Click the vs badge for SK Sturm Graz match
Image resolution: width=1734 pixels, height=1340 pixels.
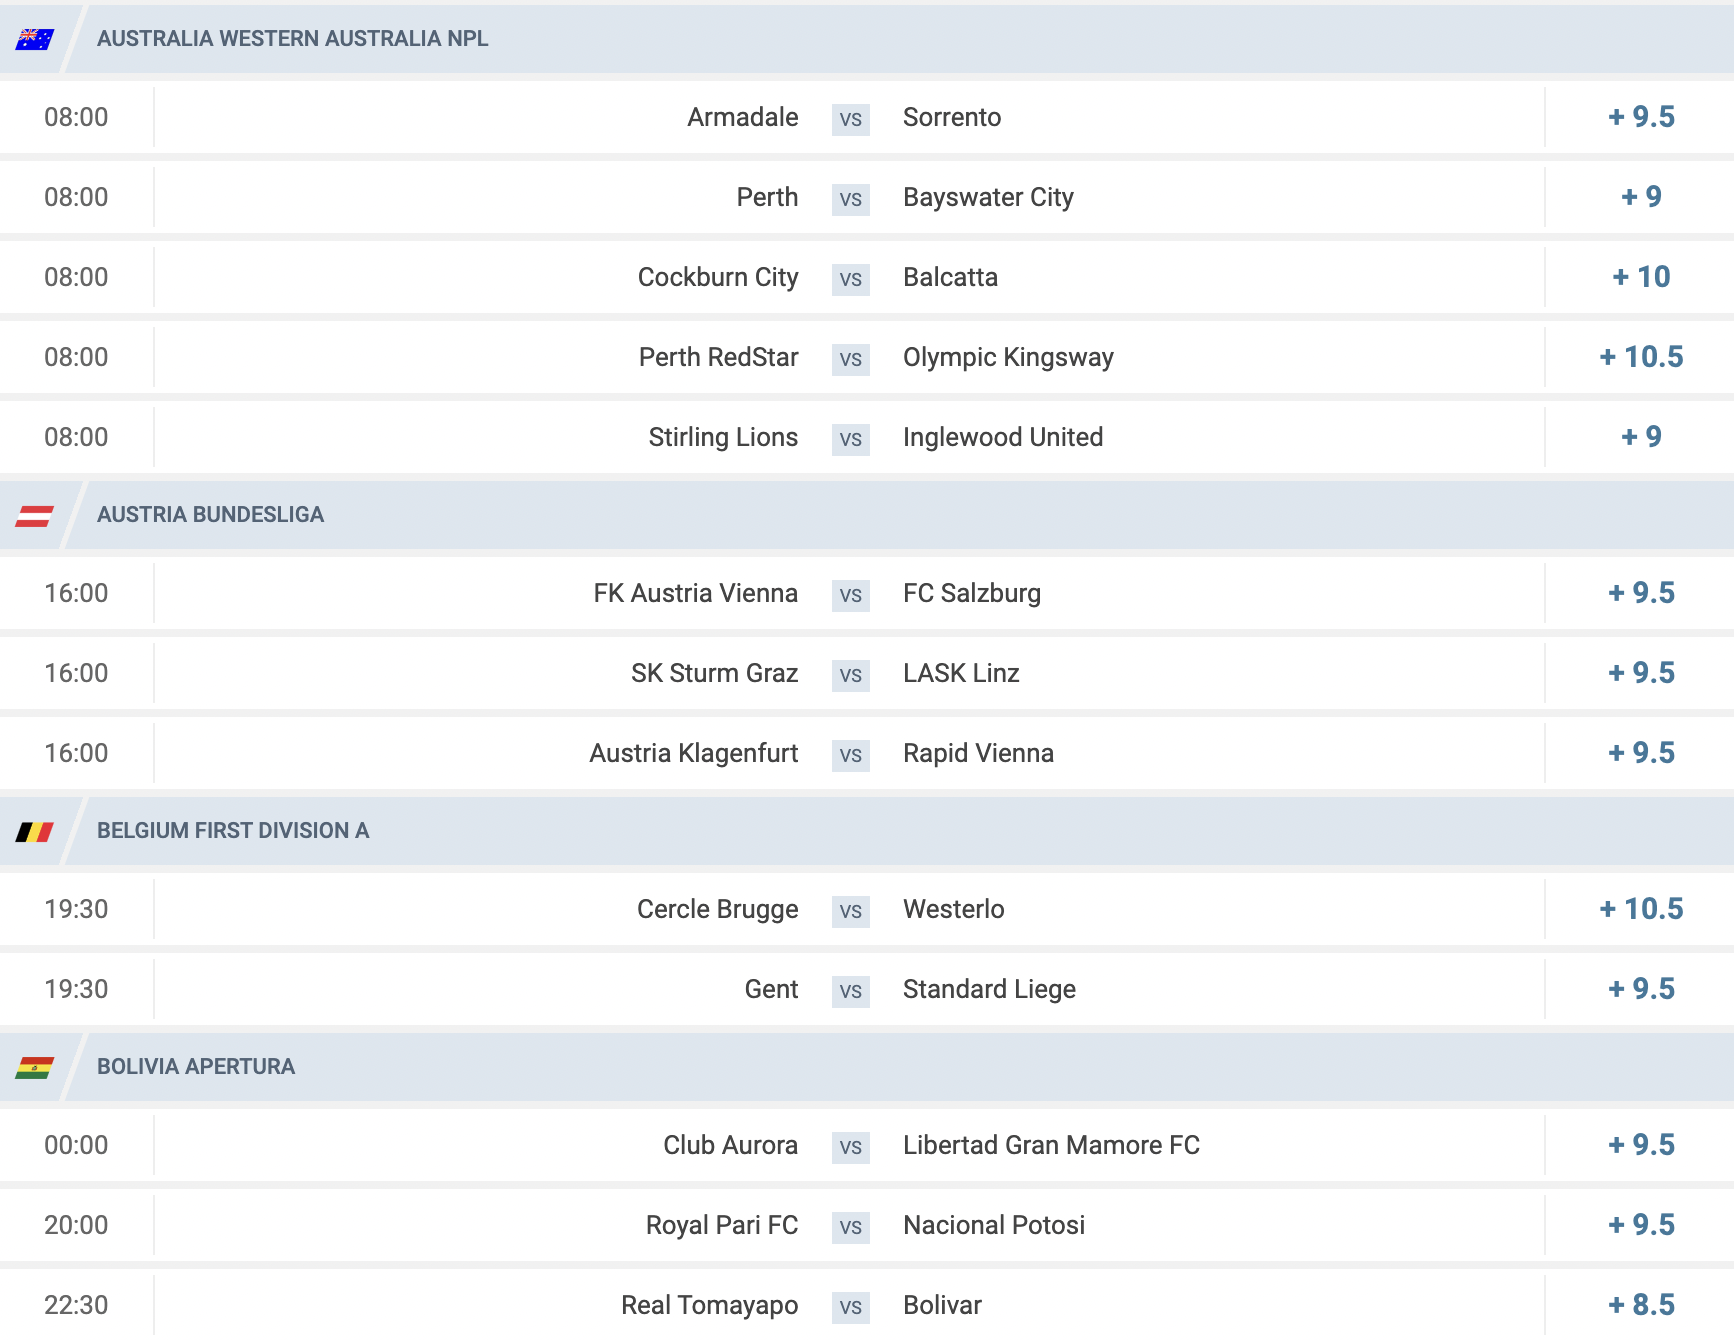pyautogui.click(x=851, y=675)
